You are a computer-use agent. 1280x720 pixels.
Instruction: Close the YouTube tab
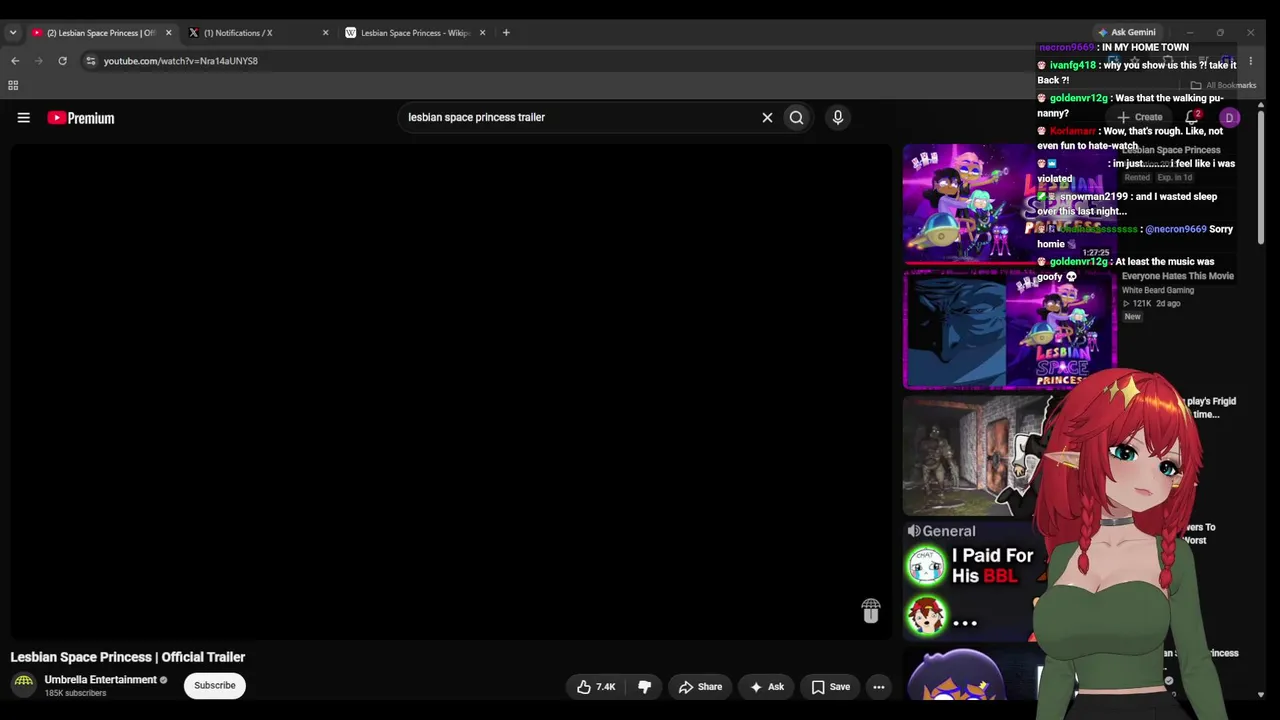(168, 33)
